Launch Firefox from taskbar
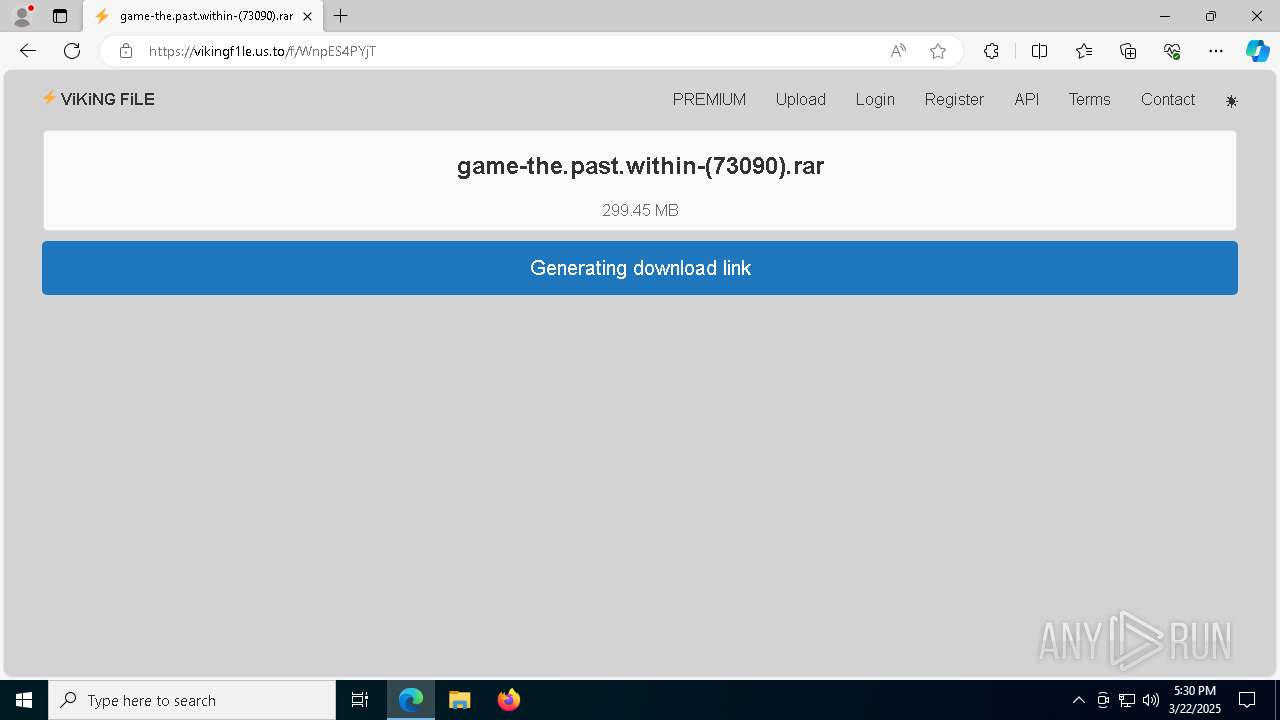This screenshot has height=720, width=1280. coord(508,700)
